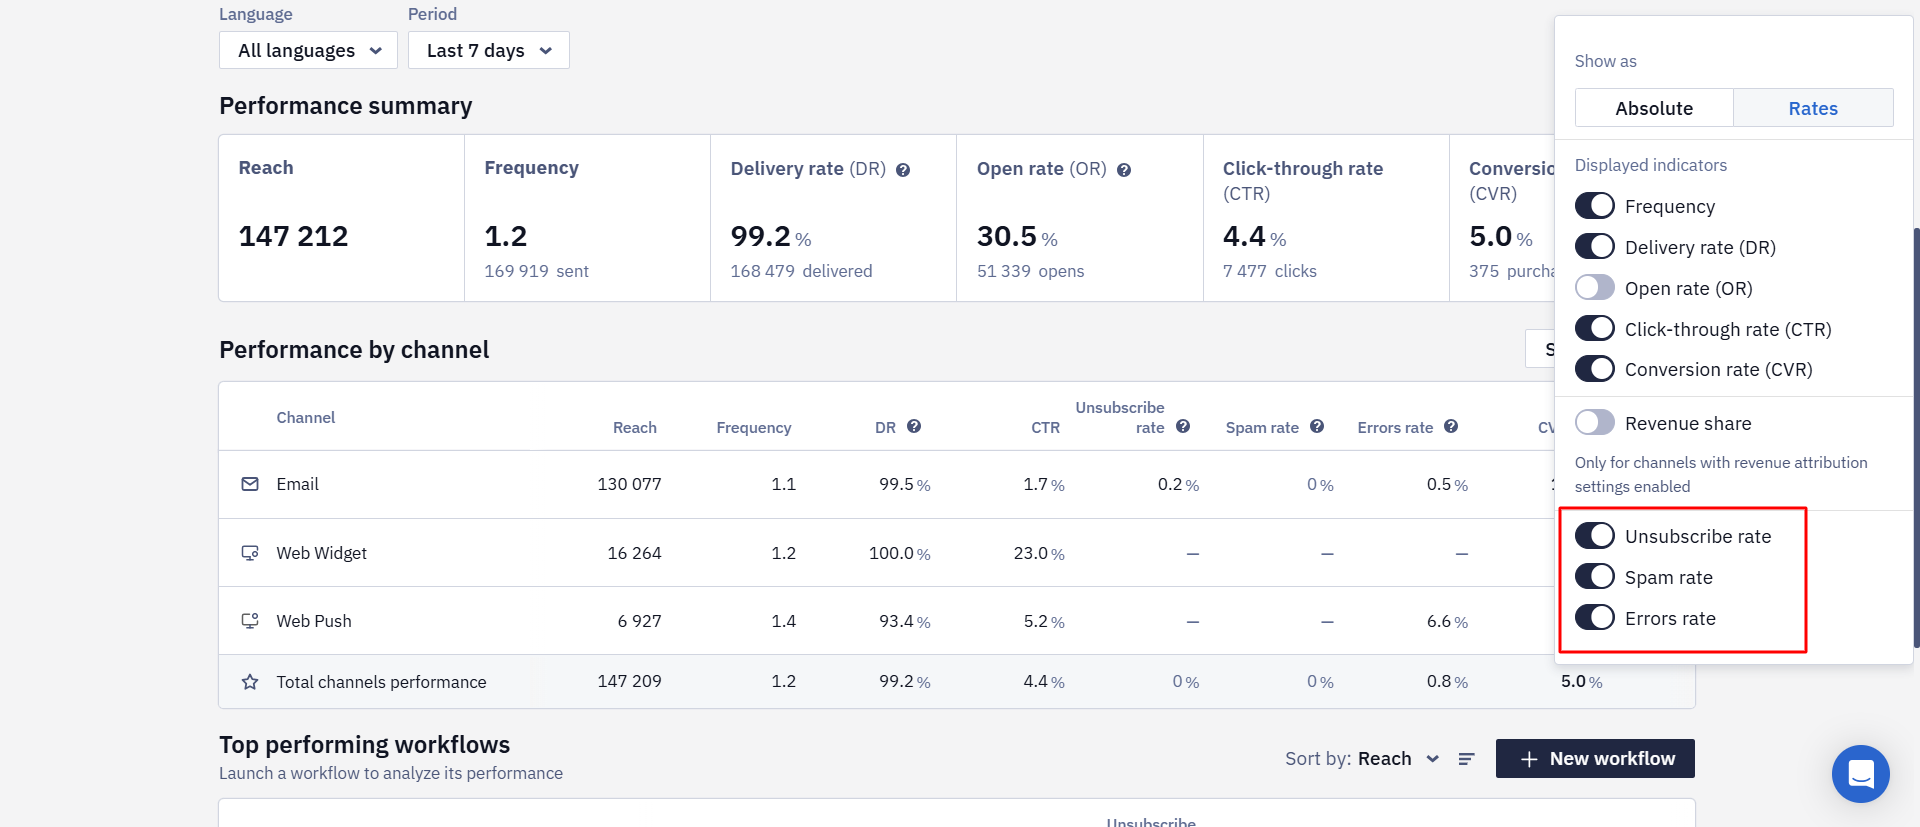Click the star icon for Total channels performance
This screenshot has width=1920, height=827.
click(250, 682)
